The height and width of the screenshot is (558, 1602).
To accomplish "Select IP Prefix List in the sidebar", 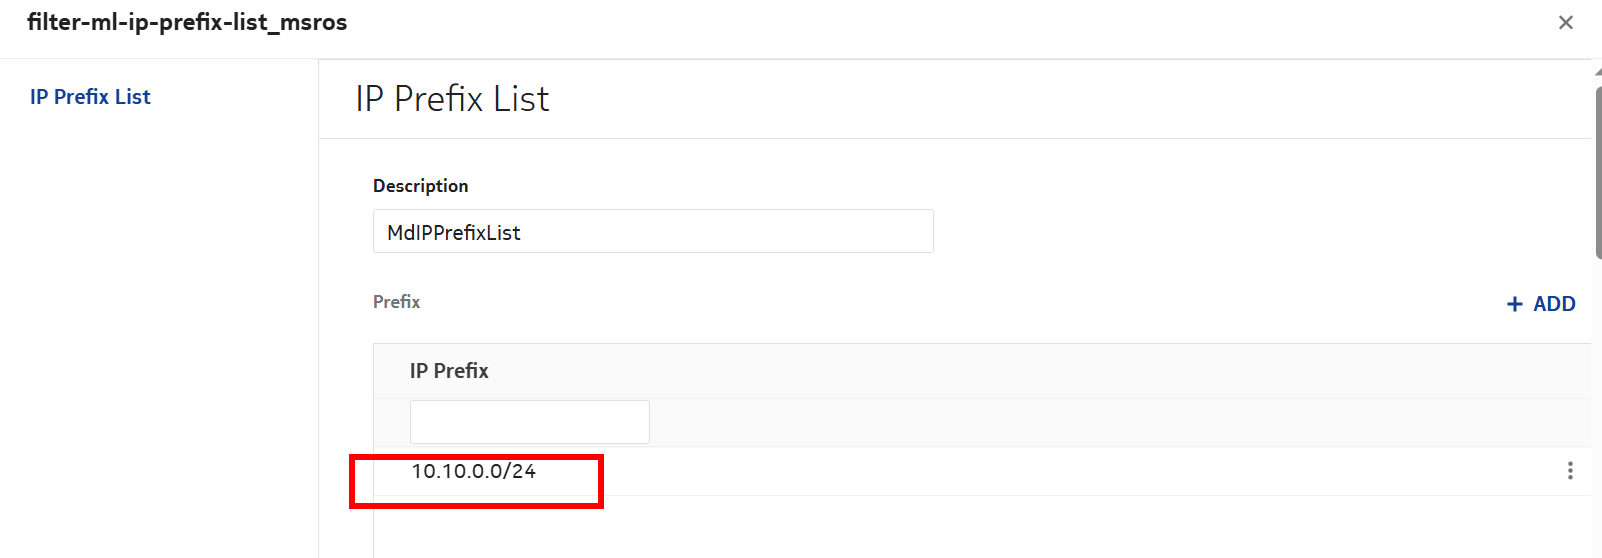I will point(90,97).
